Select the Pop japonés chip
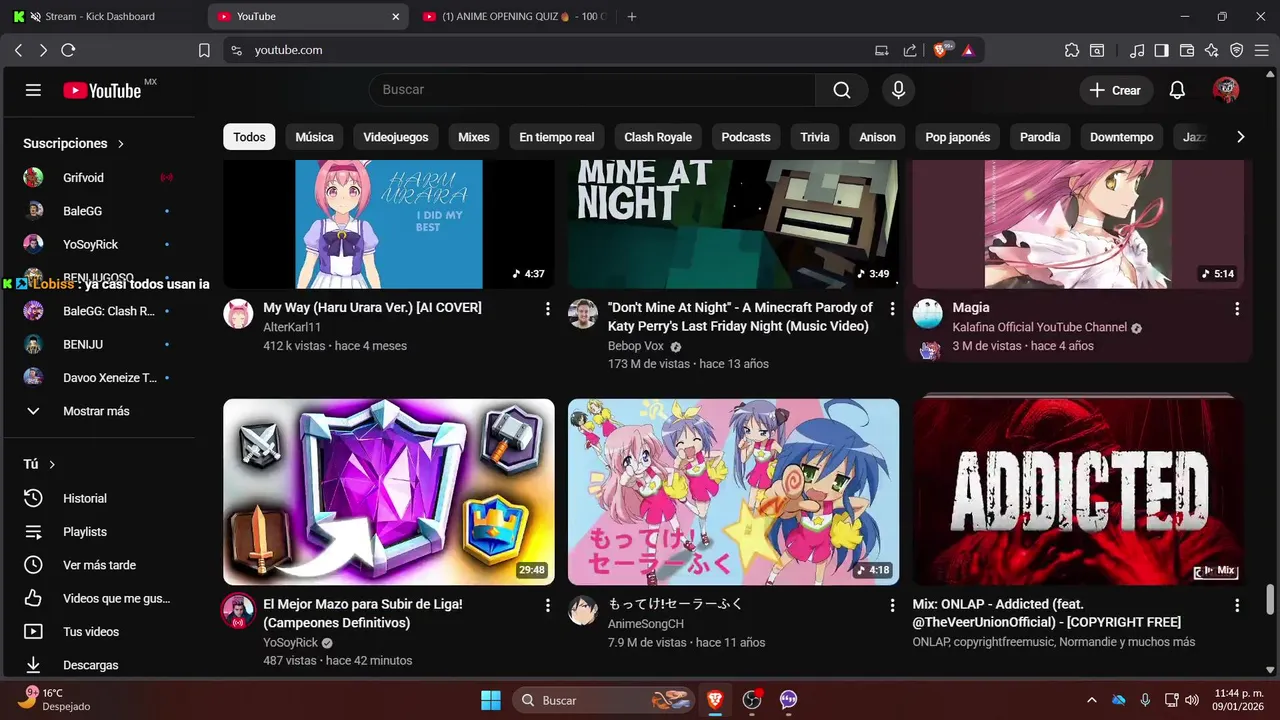 coord(958,137)
